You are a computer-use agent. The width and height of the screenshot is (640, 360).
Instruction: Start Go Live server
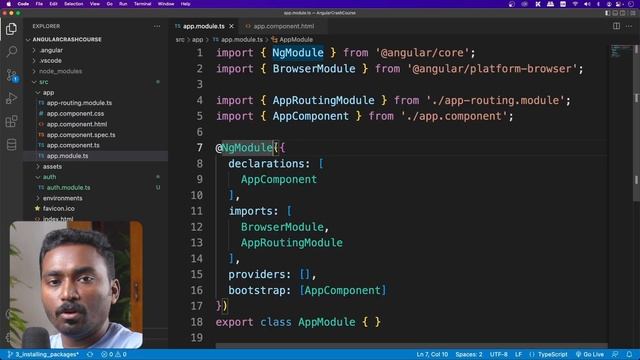pos(589,354)
